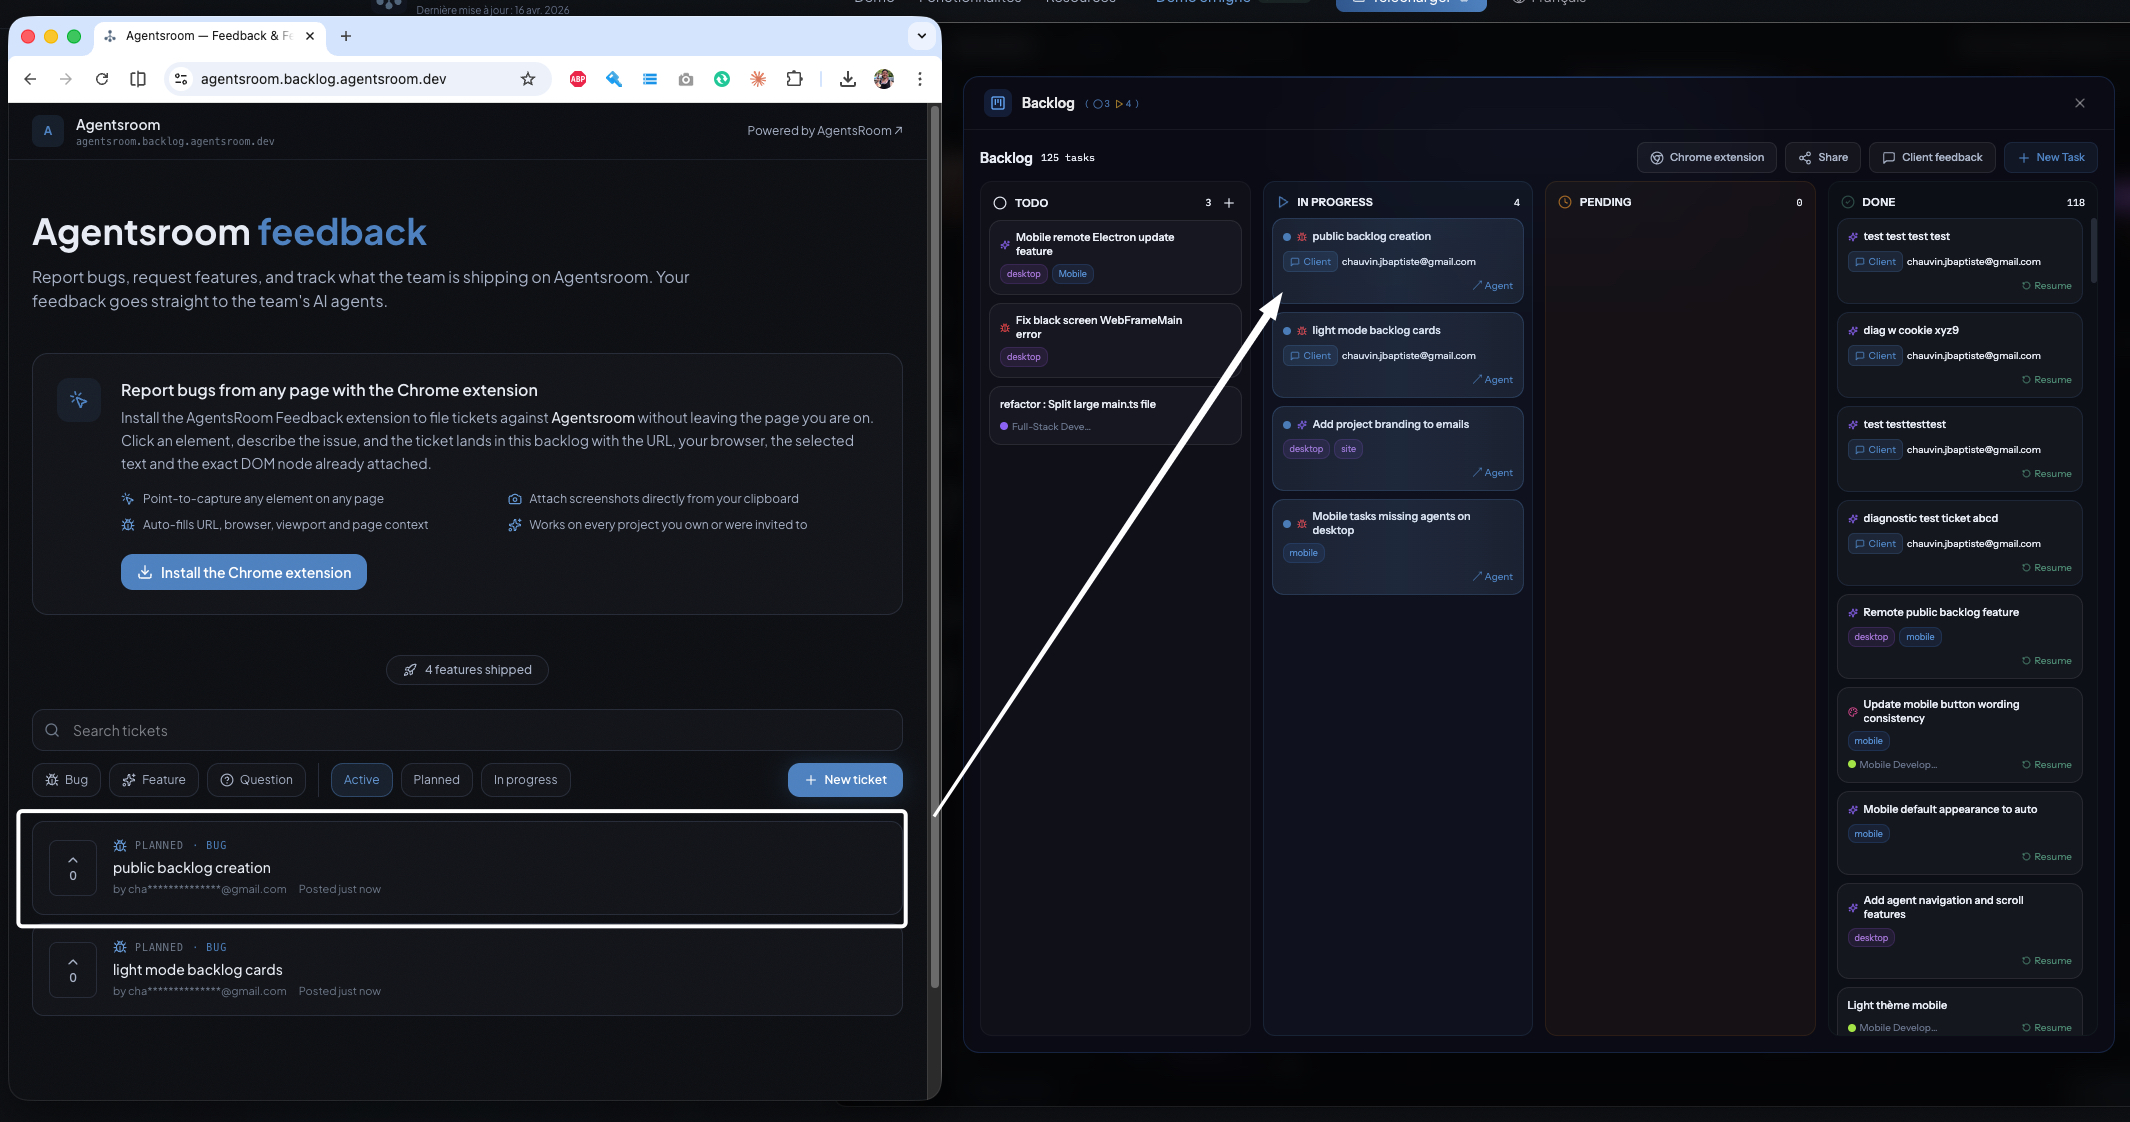Create a task with the New Task button

2050,157
